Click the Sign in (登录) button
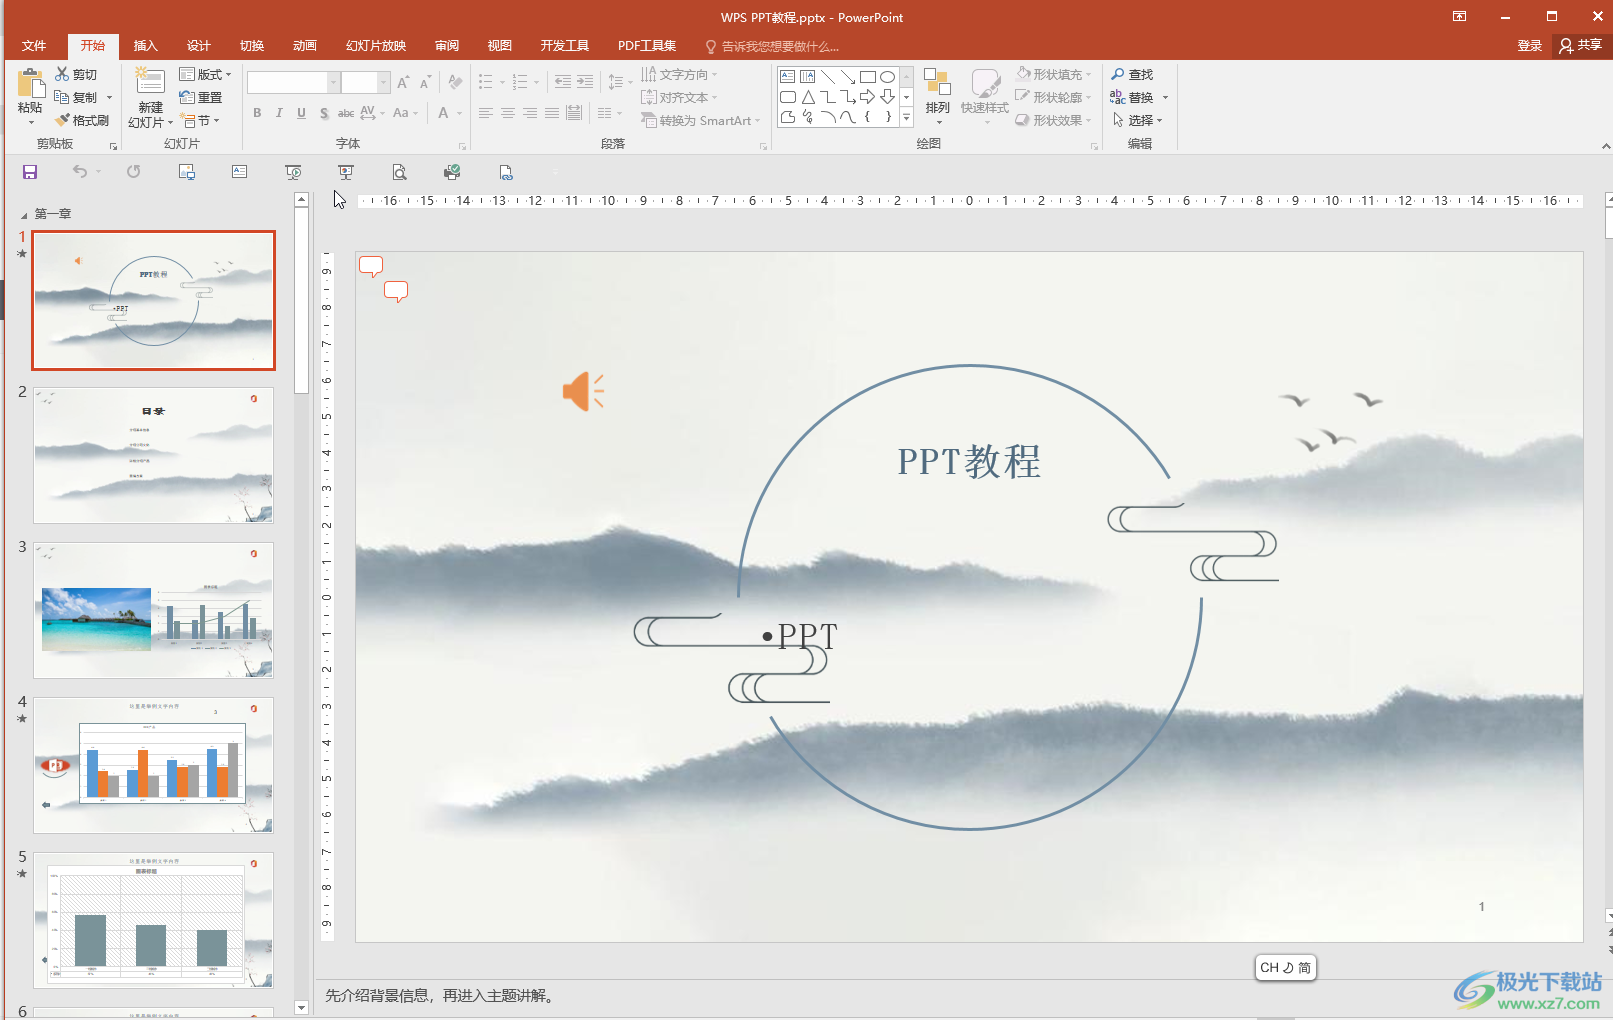The image size is (1613, 1020). click(1530, 46)
